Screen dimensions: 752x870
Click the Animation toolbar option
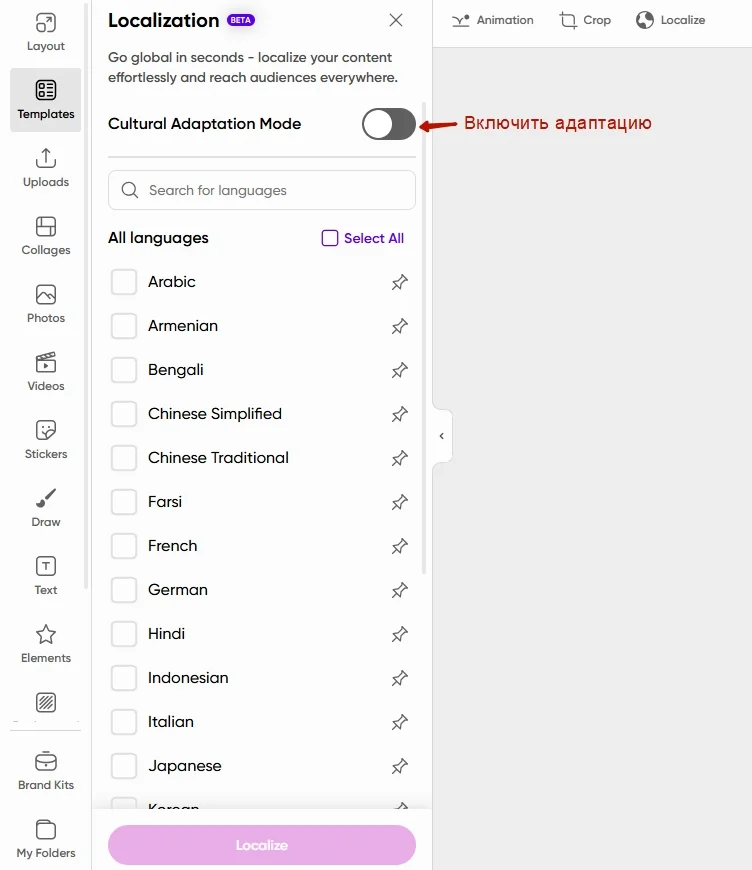coord(493,20)
